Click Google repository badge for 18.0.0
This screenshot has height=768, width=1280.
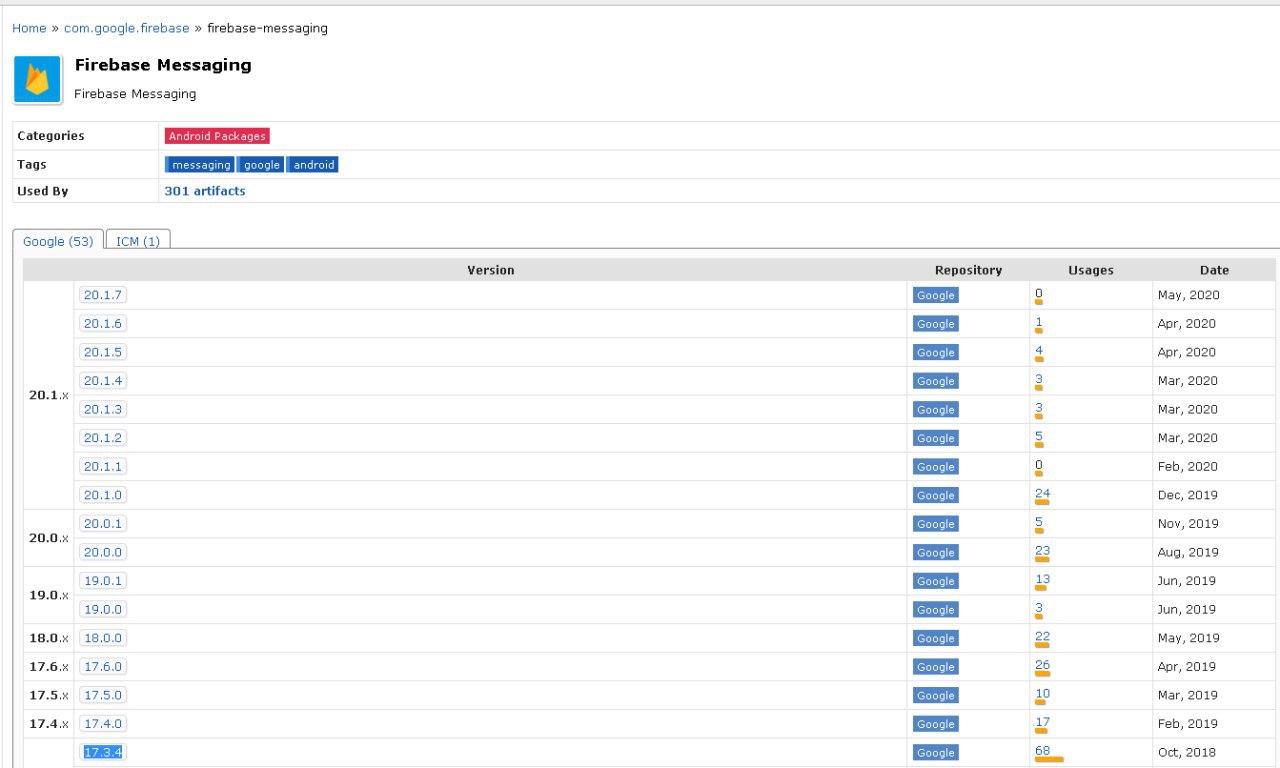(935, 638)
